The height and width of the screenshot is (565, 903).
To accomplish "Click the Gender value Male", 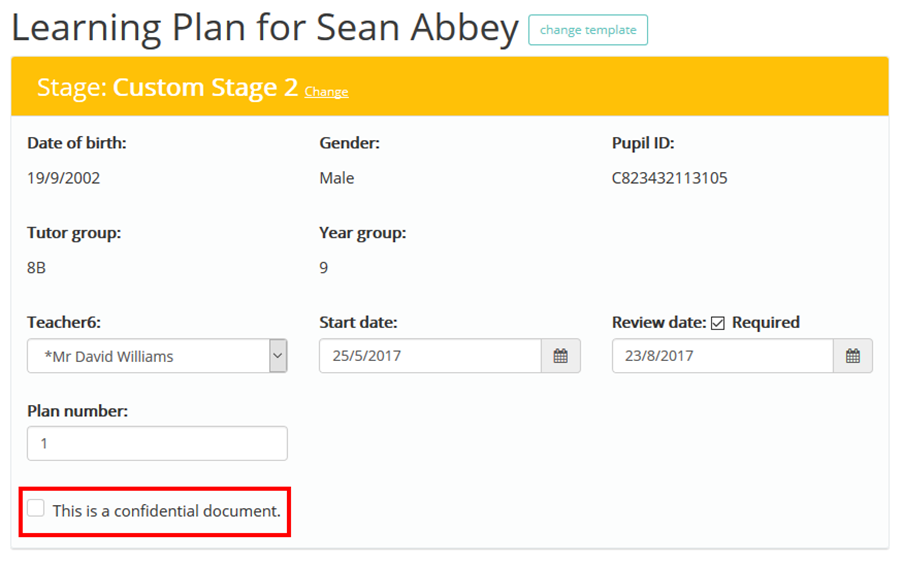I will tap(337, 179).
